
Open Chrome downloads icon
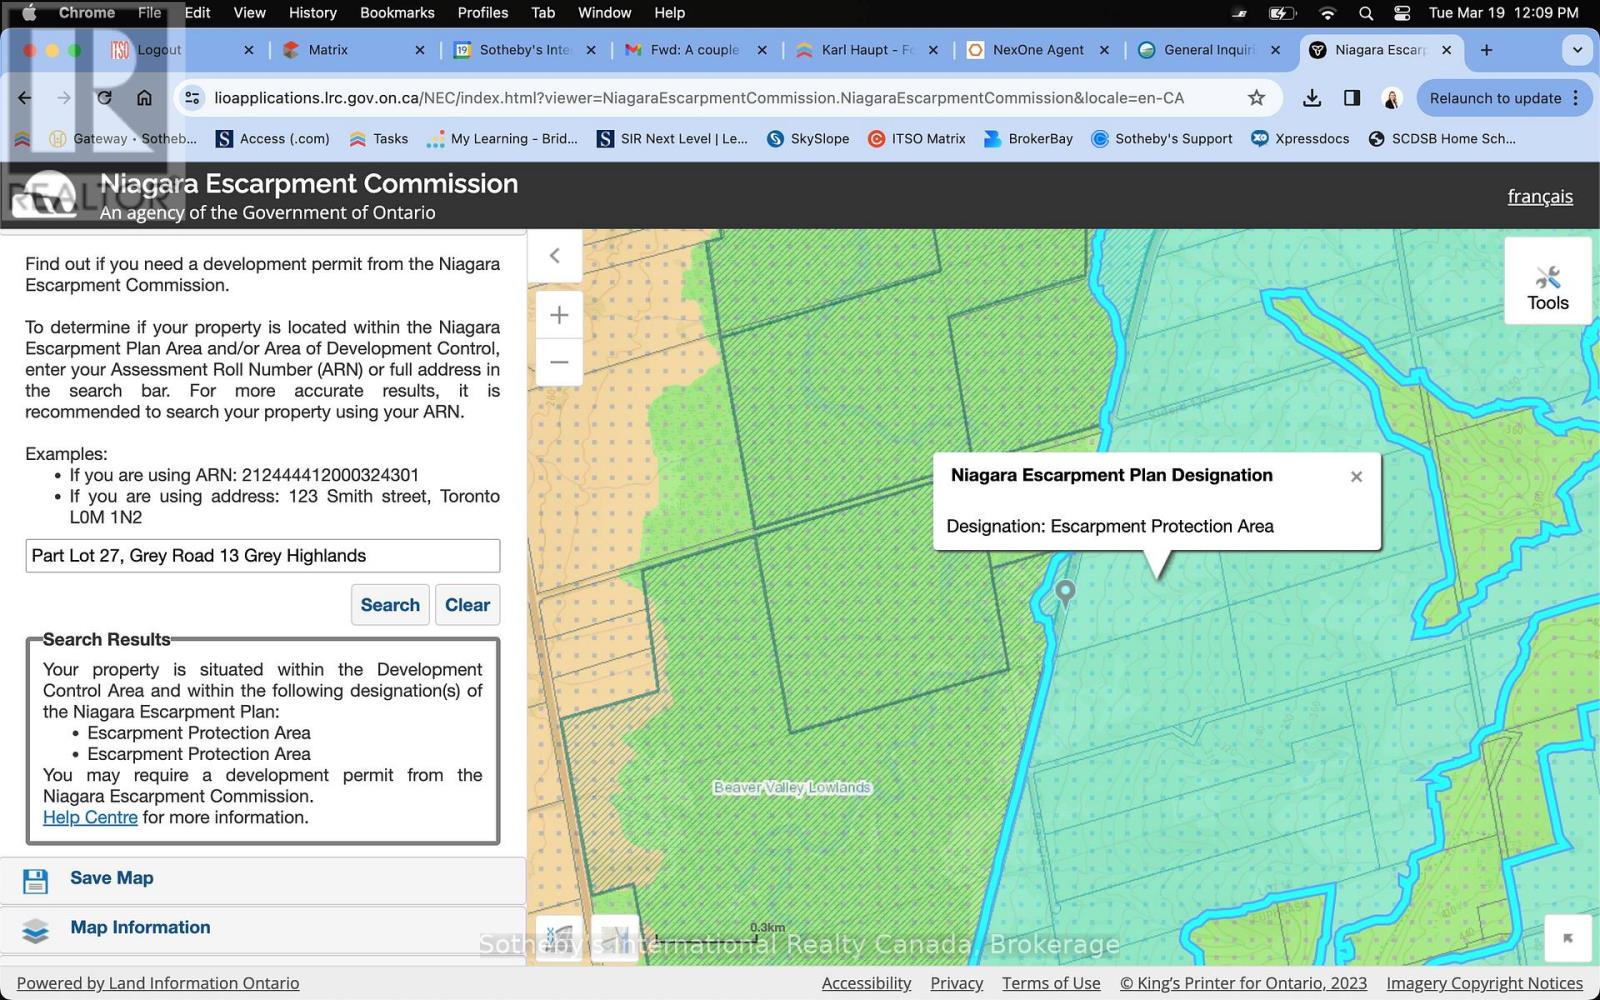[x=1312, y=98]
